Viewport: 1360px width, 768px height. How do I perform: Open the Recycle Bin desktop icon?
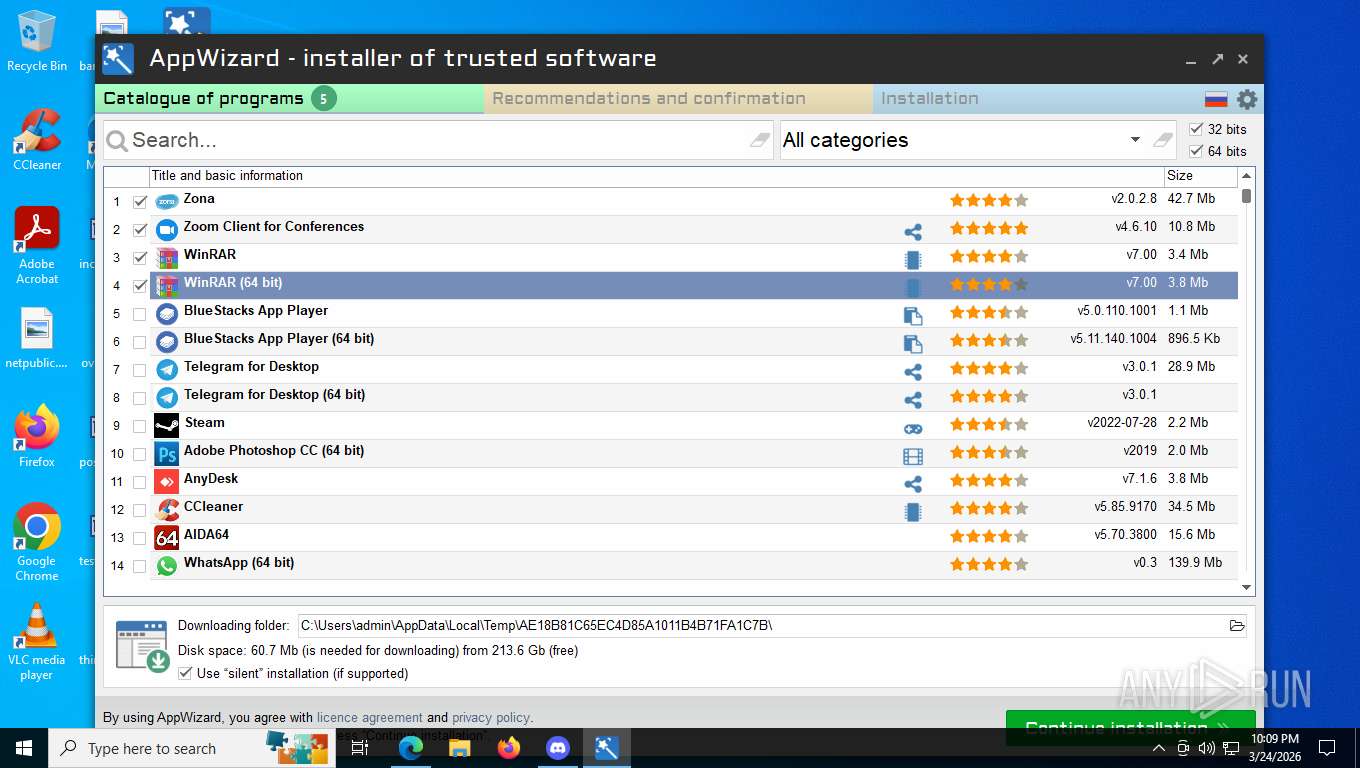[36, 42]
